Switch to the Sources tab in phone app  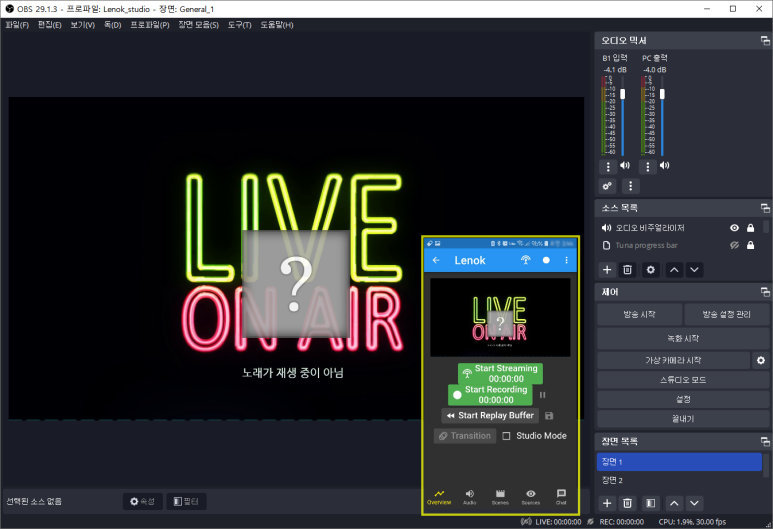(x=530, y=497)
